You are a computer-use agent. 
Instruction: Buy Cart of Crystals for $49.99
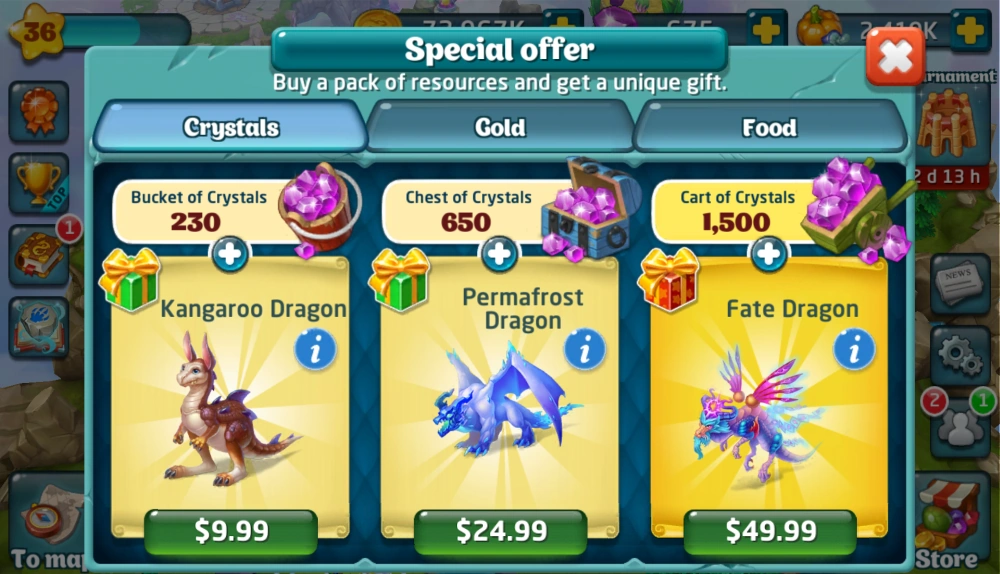pyautogui.click(x=770, y=531)
